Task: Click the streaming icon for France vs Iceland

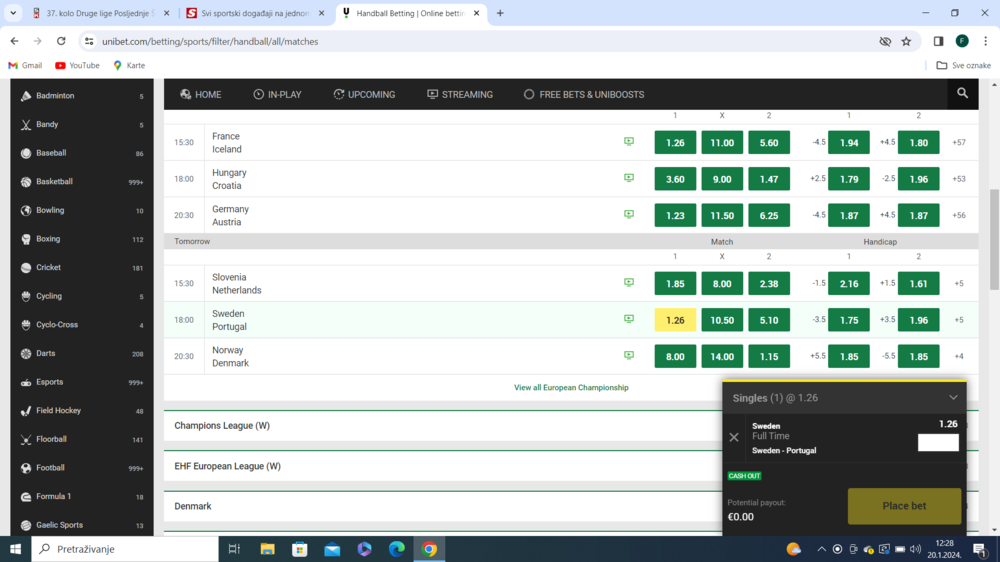Action: (629, 142)
